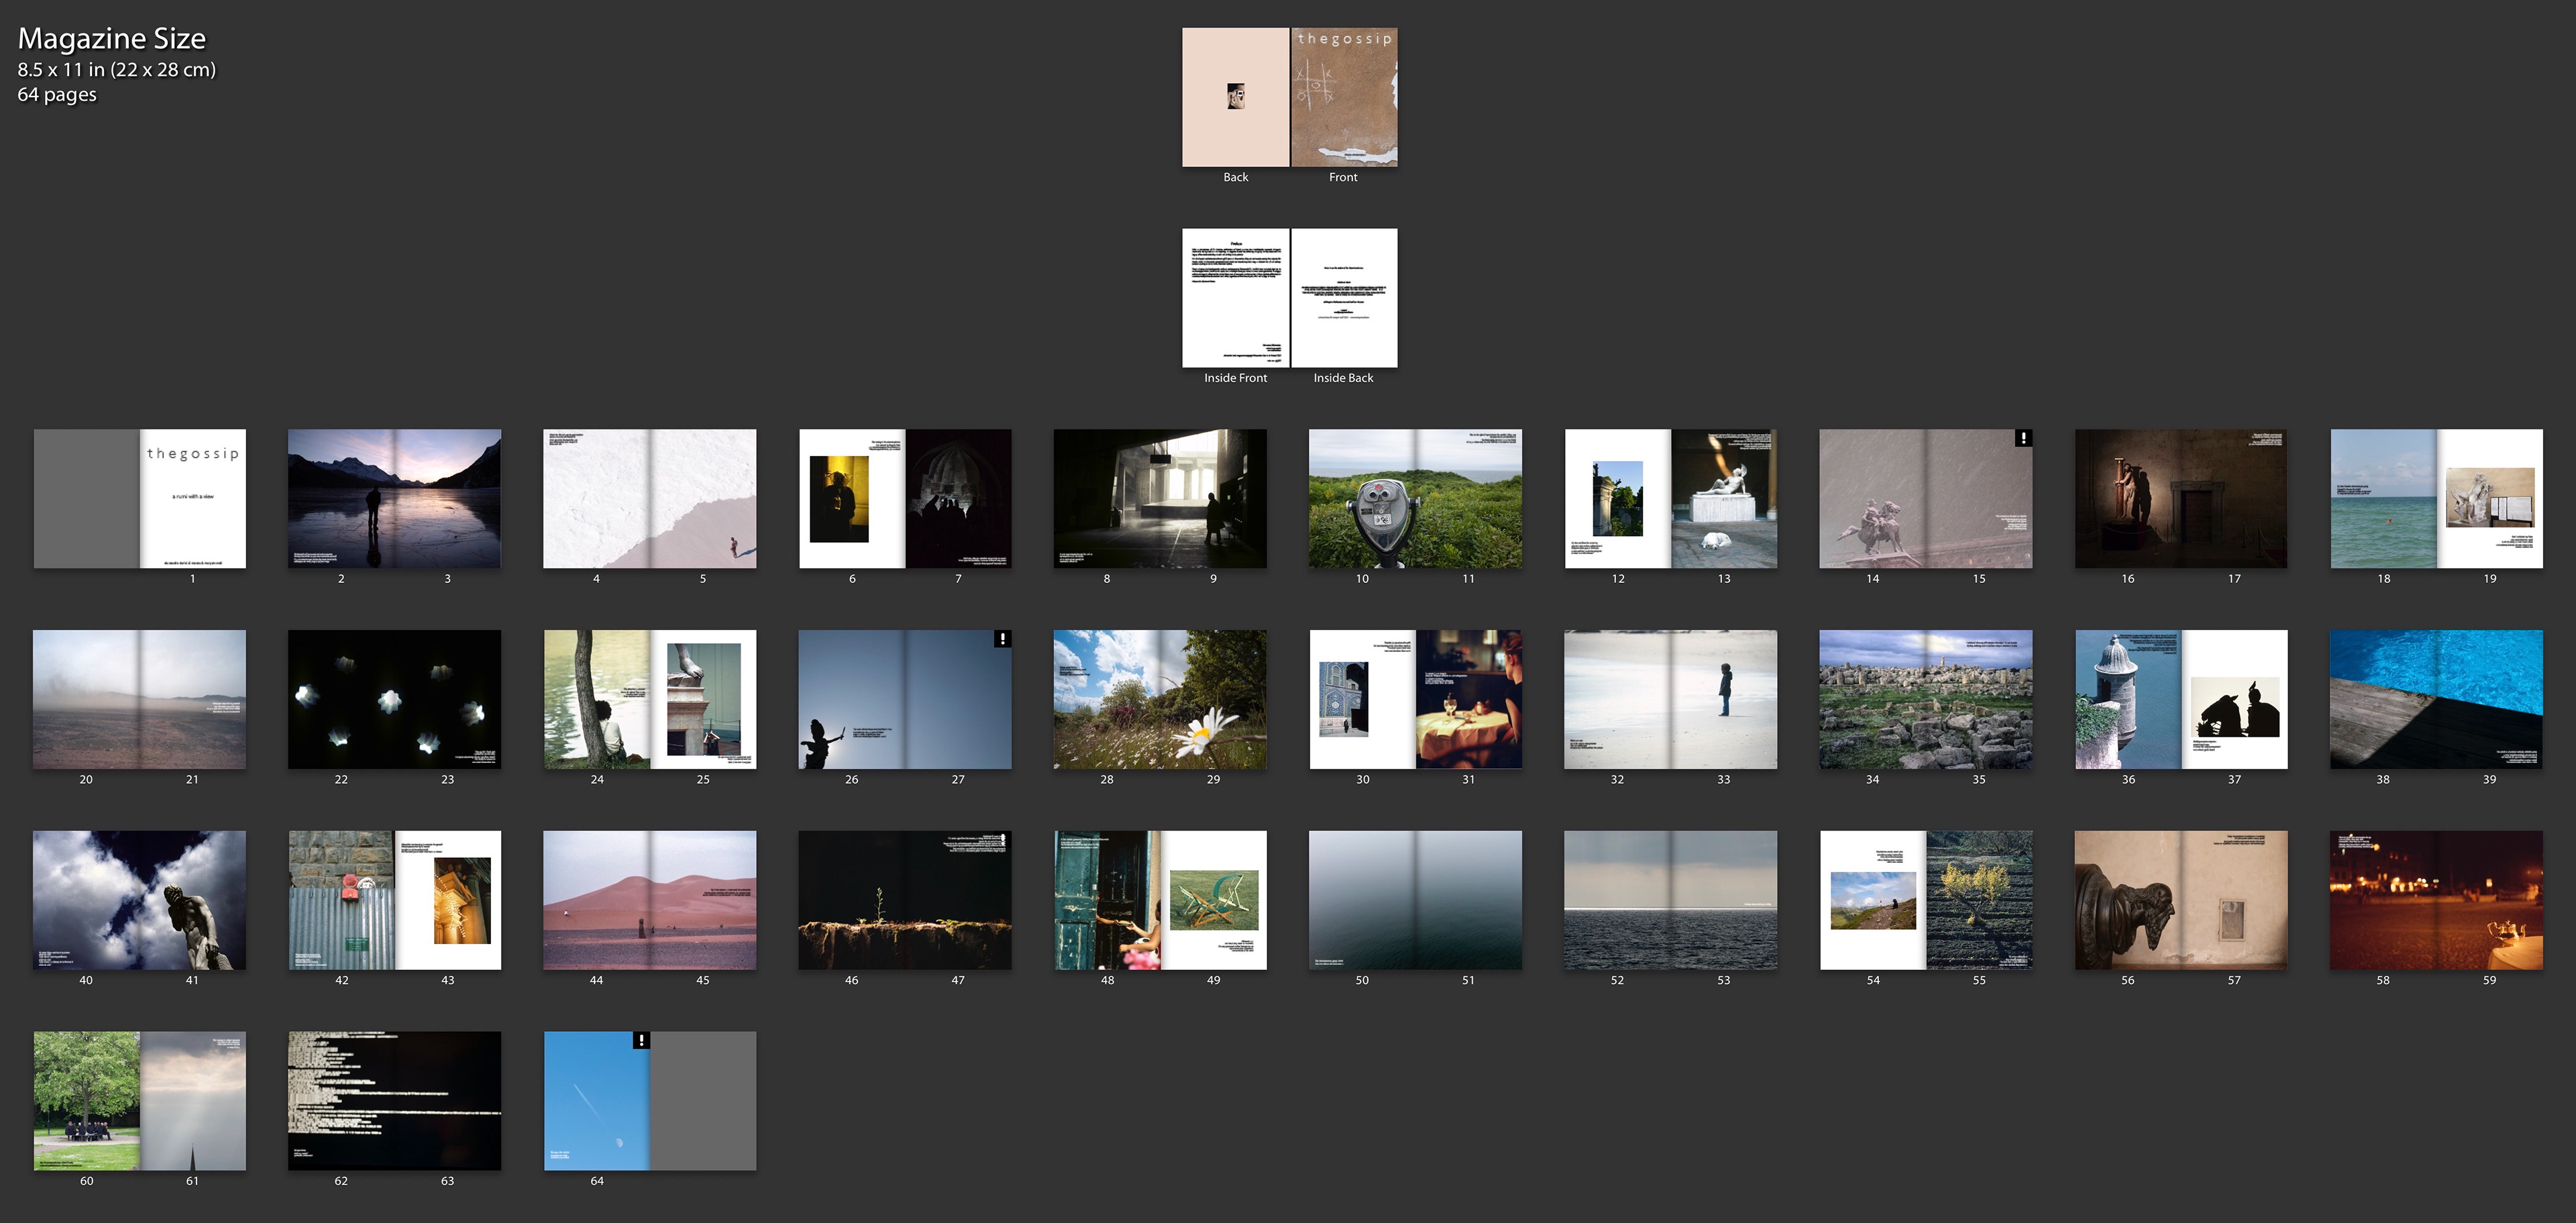The width and height of the screenshot is (2576, 1223).
Task: Select daisy flower spread pages 28-29
Action: tap(1160, 699)
